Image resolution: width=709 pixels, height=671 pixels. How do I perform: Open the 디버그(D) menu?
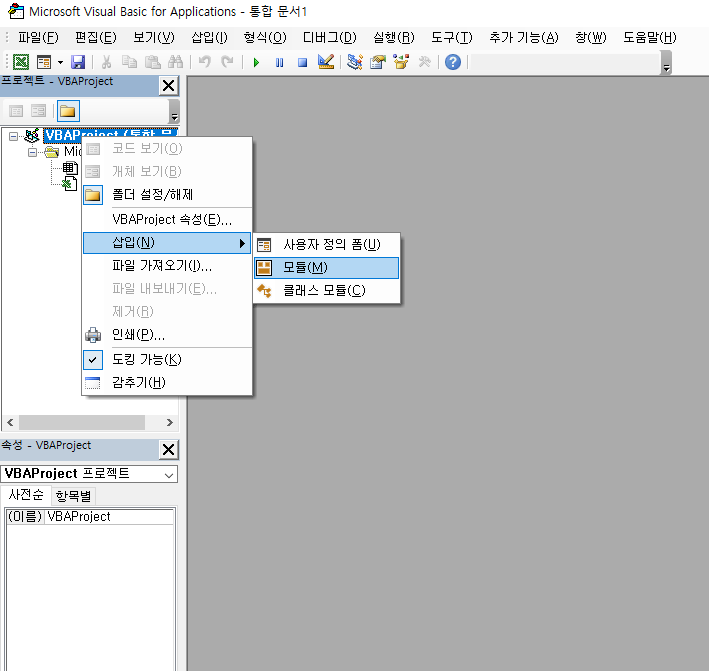[330, 38]
